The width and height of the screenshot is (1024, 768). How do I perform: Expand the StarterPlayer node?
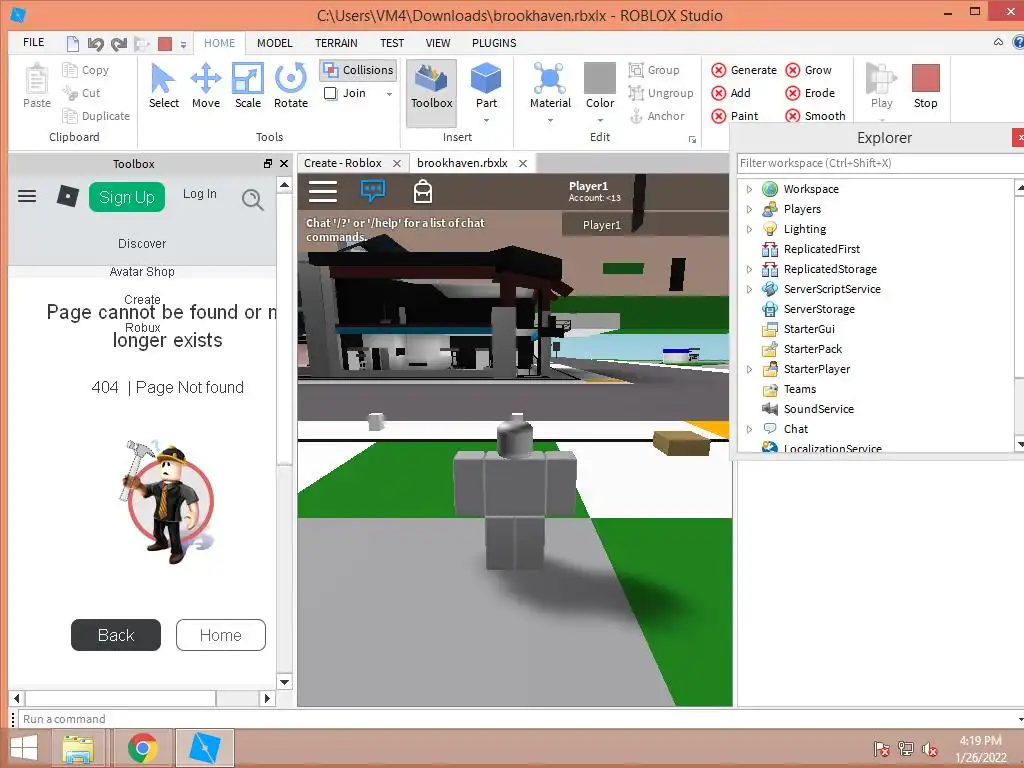click(749, 370)
